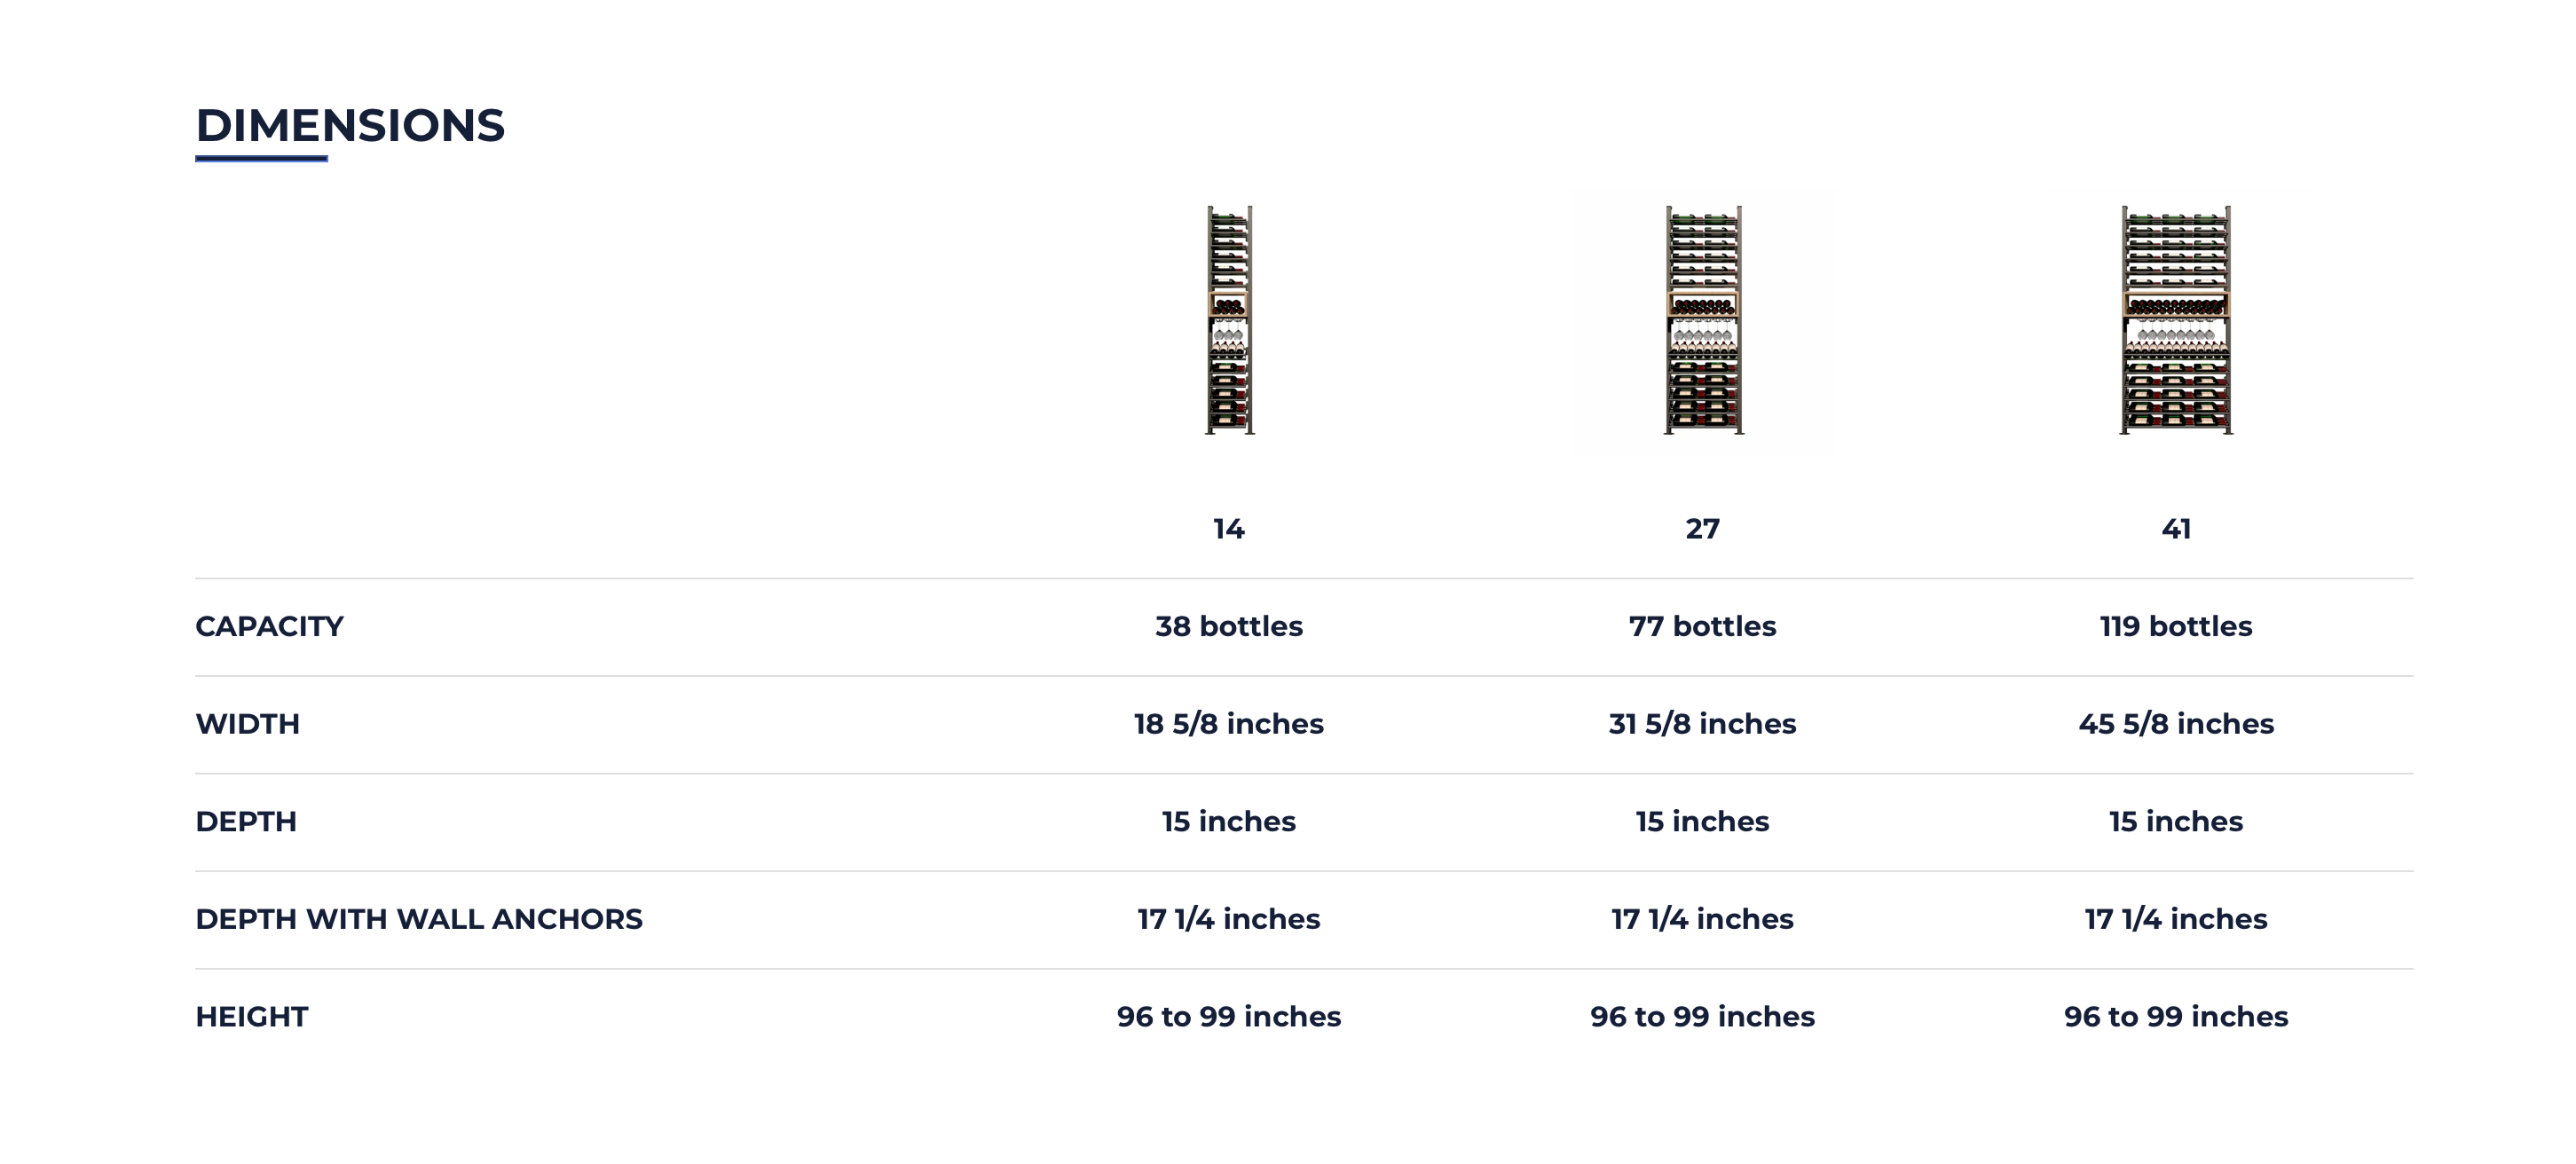Viewport: 2576px width, 1164px height.
Task: Click the "45 5/8 inches" width value
Action: click(2176, 724)
